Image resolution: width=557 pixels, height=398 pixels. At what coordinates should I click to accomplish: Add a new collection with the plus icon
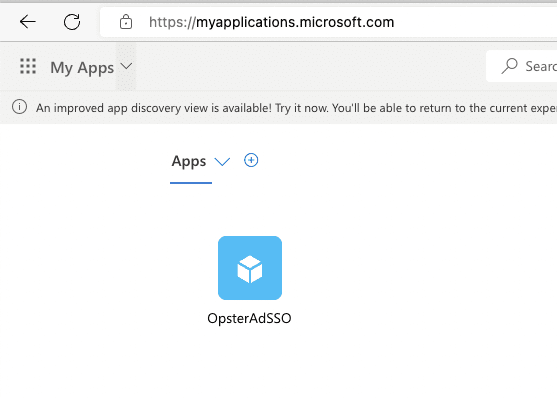(x=251, y=160)
